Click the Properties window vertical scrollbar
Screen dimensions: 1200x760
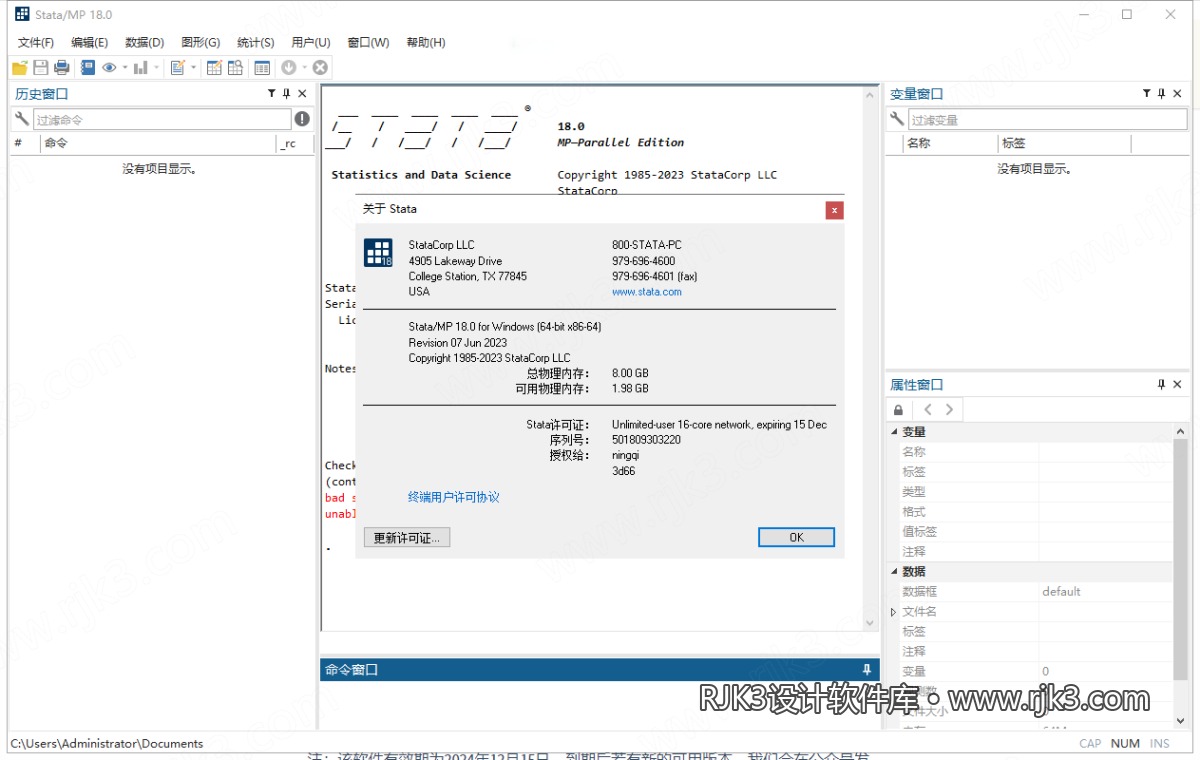(x=1182, y=575)
